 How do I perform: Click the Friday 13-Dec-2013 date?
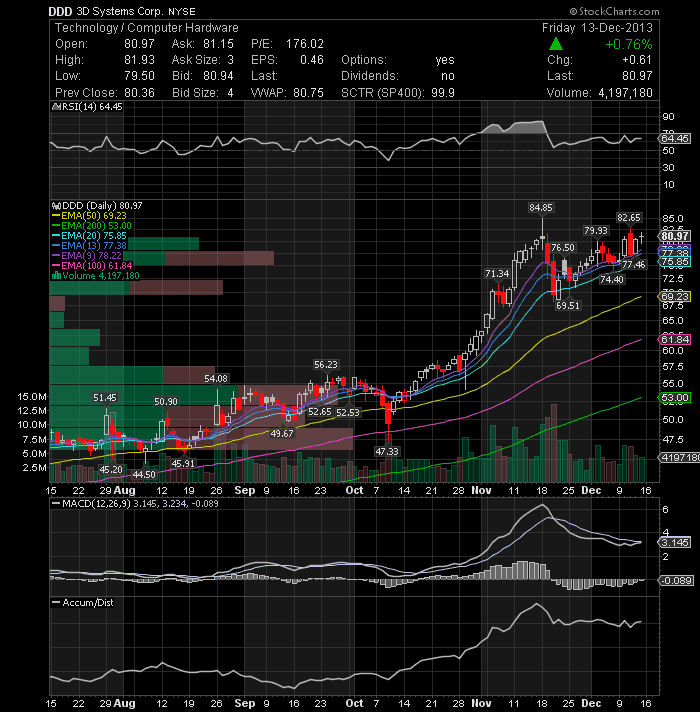coord(597,28)
